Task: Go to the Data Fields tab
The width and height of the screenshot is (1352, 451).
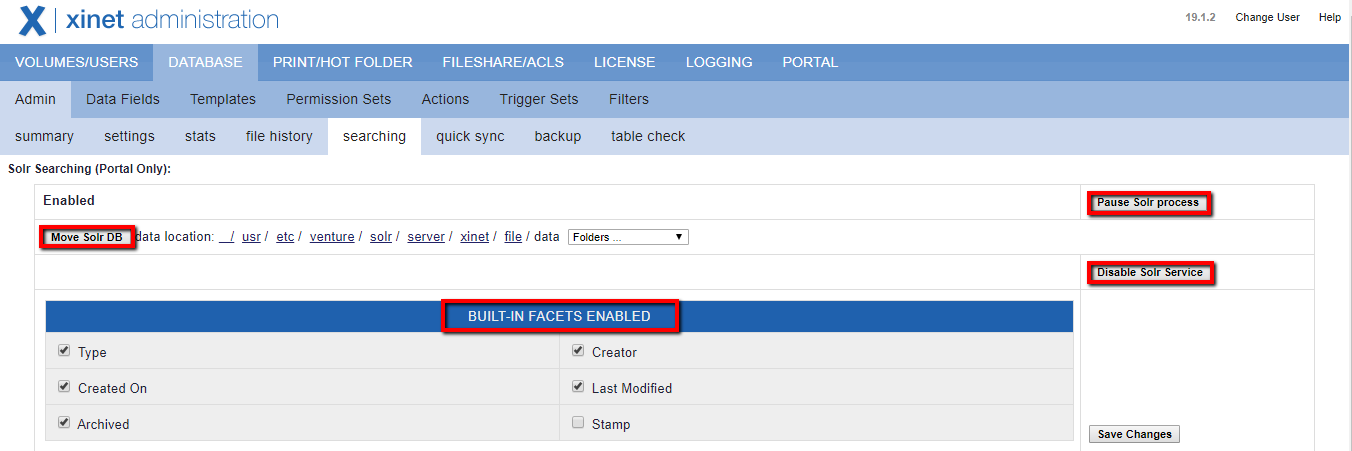Action: pos(123,99)
